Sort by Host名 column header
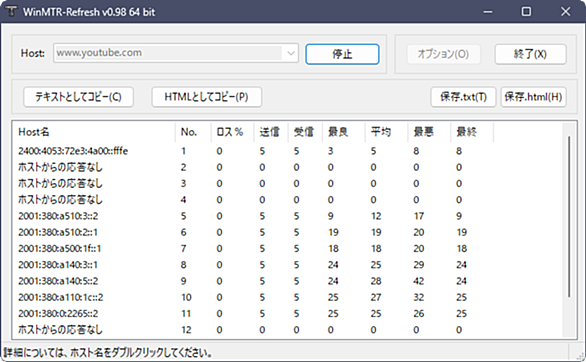The image size is (586, 362). [93, 132]
